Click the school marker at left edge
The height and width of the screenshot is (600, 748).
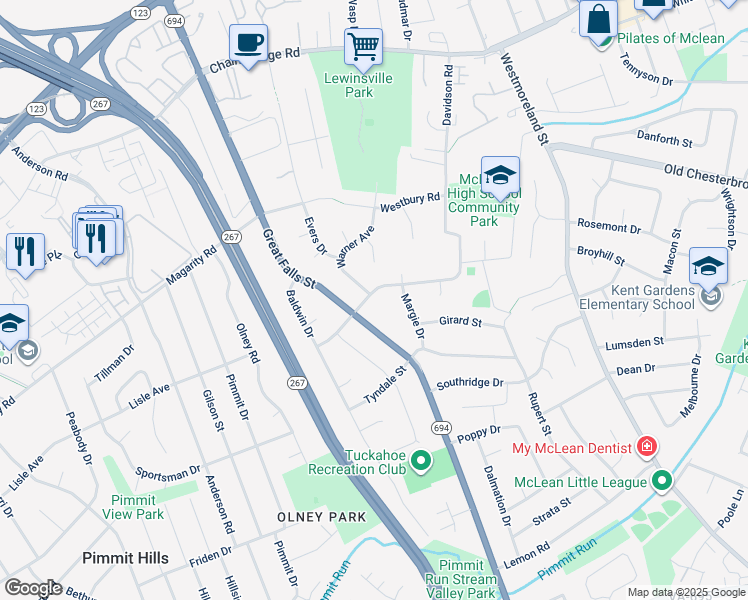point(10,325)
